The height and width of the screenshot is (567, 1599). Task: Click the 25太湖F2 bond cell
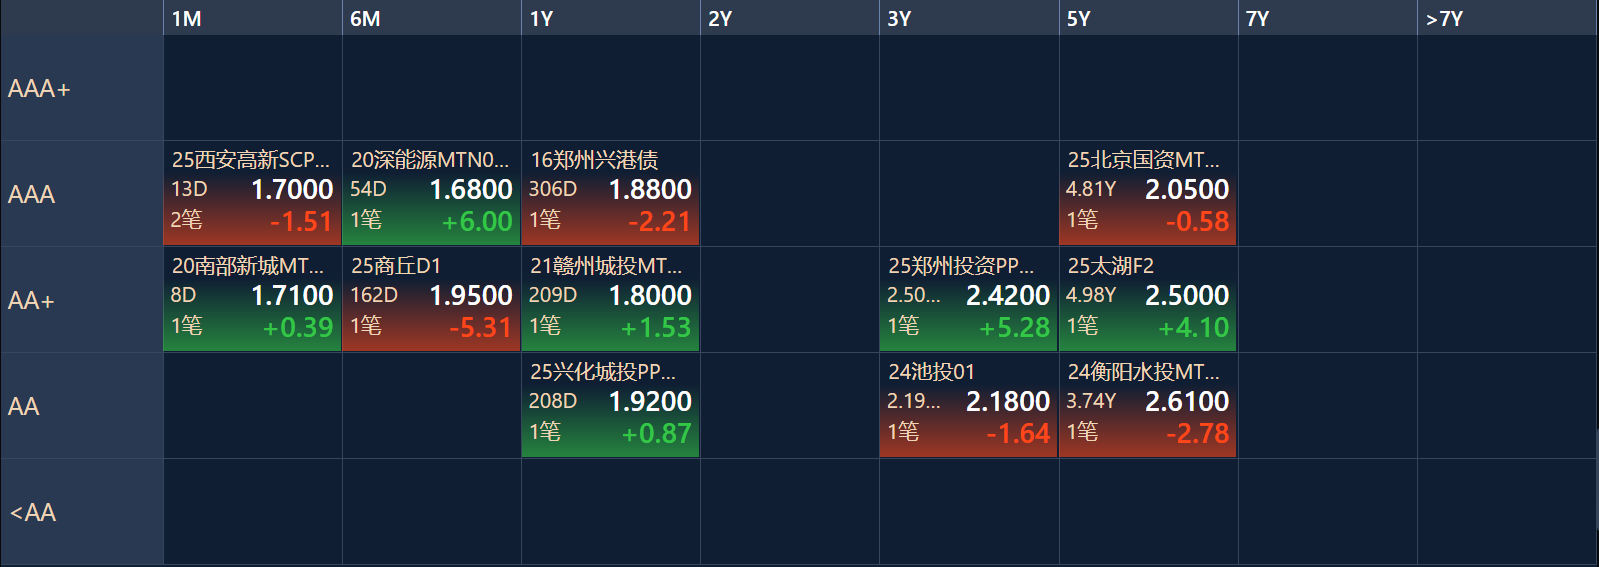pyautogui.click(x=1147, y=300)
